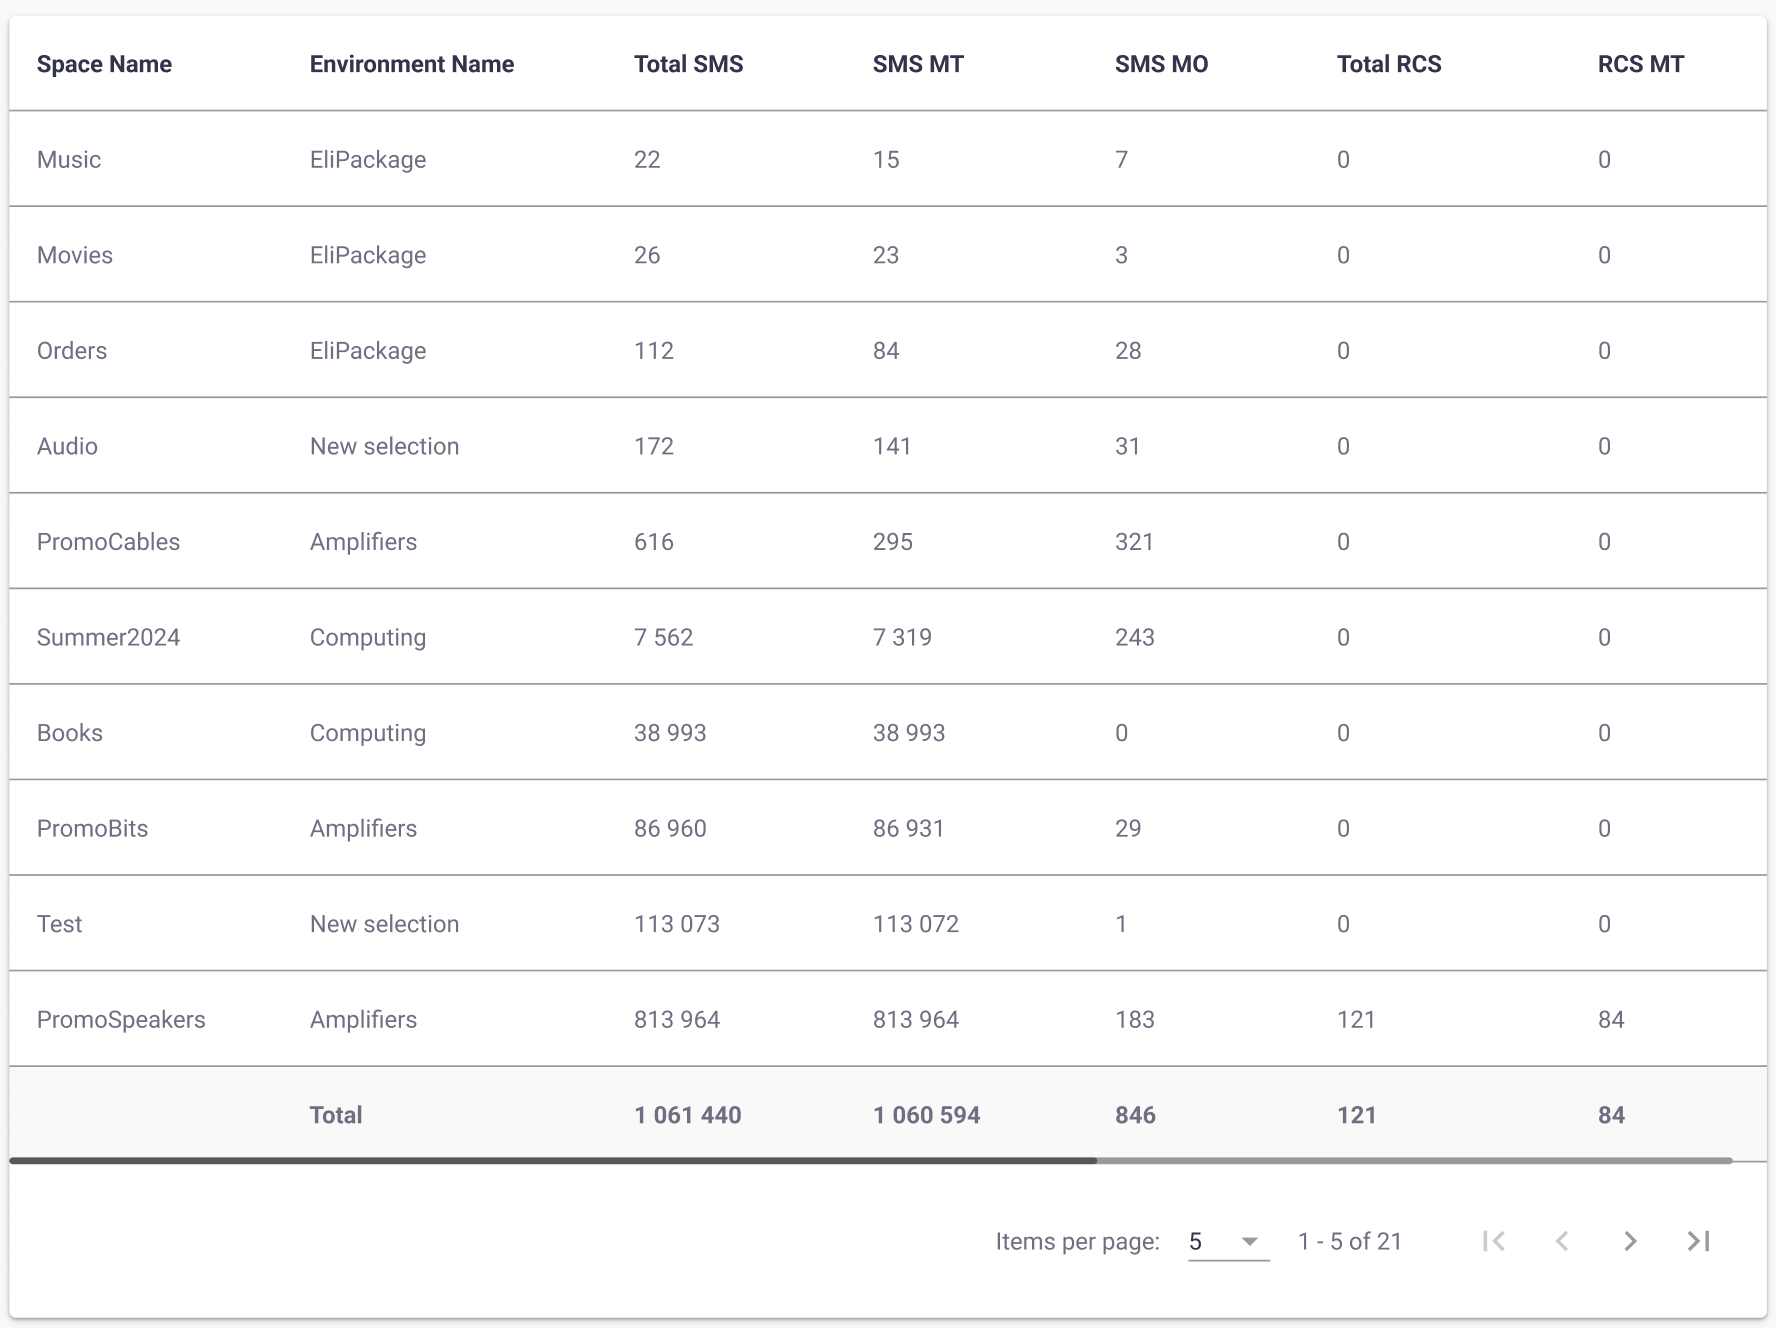Click Total SMS value 22
The height and width of the screenshot is (1328, 1776).
point(647,159)
